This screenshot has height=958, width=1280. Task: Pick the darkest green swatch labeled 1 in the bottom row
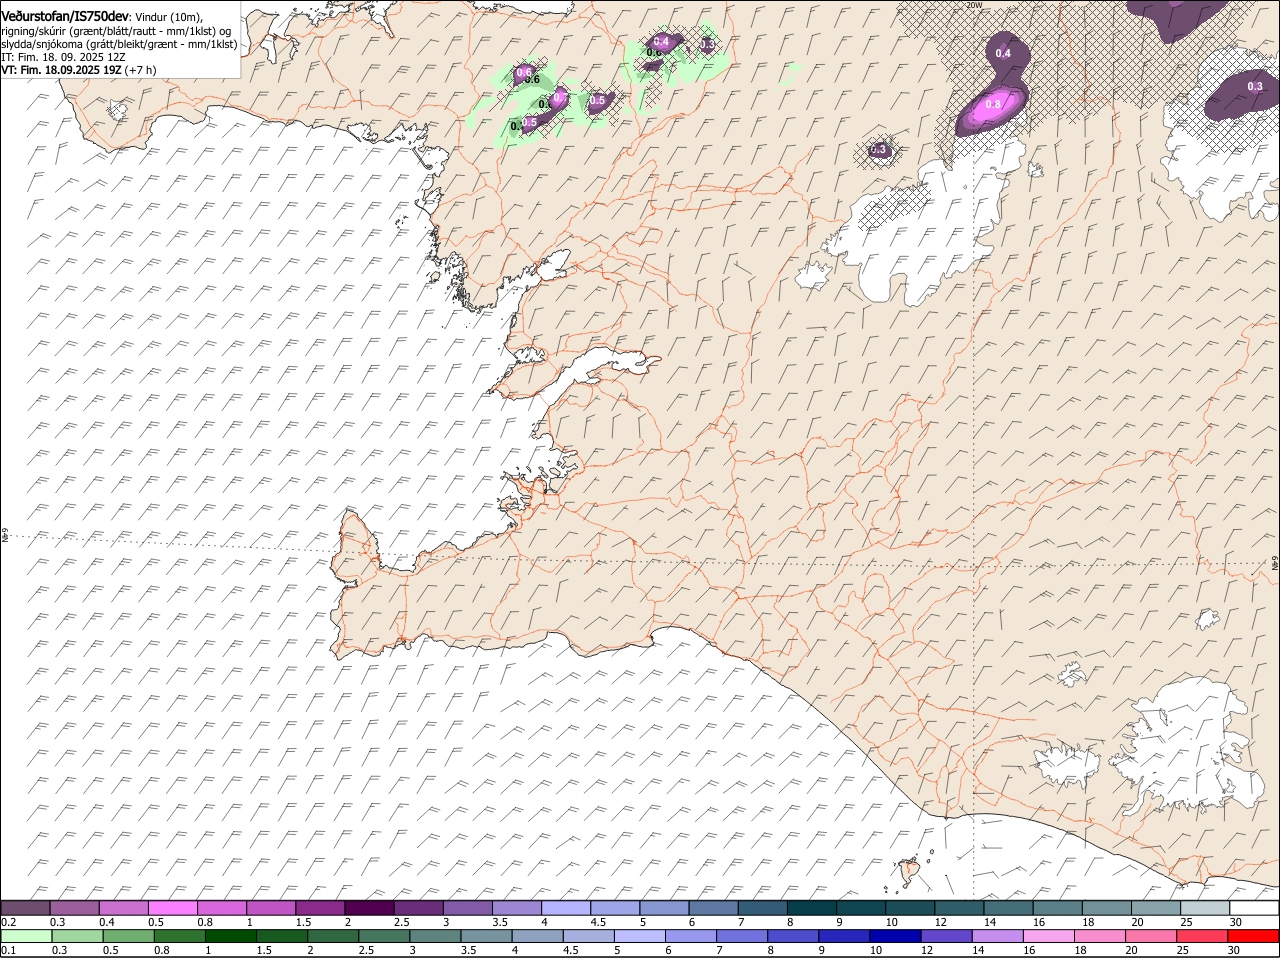[230, 936]
